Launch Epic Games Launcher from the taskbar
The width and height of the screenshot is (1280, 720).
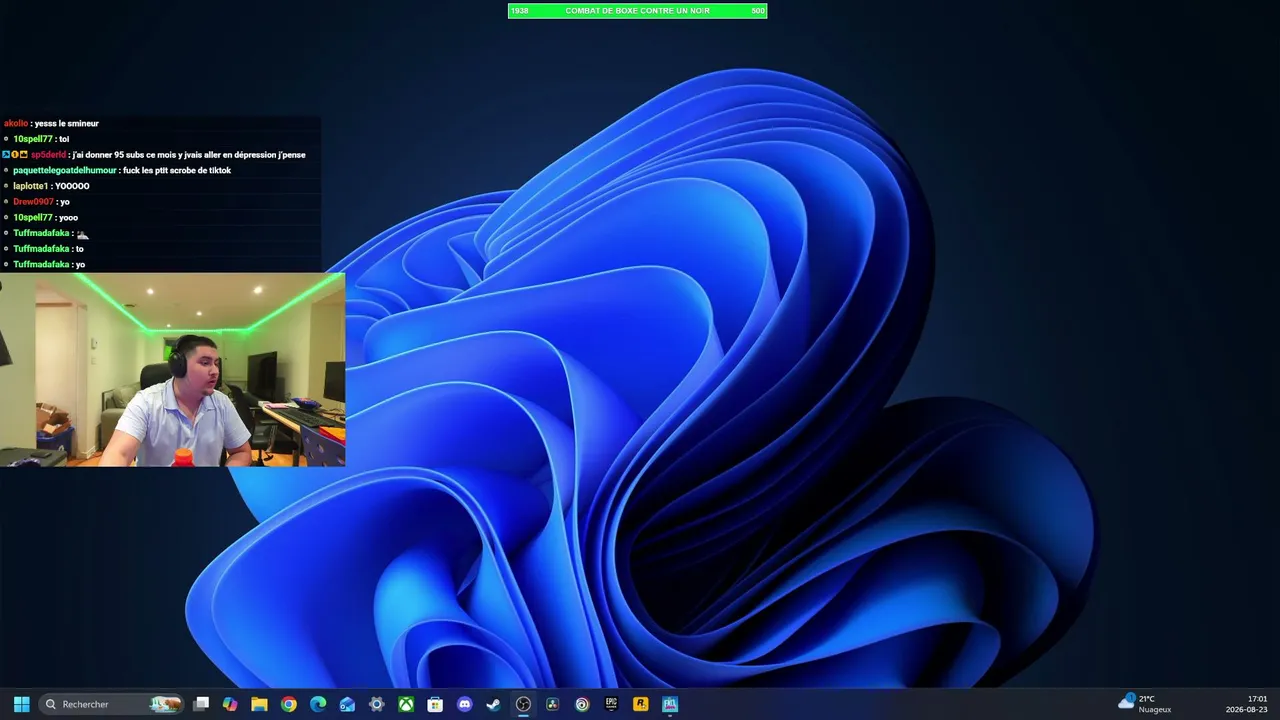(611, 704)
